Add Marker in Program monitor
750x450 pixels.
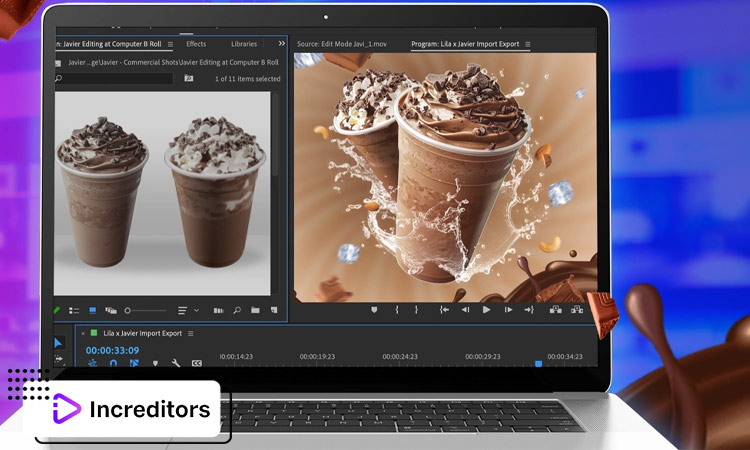[x=374, y=310]
